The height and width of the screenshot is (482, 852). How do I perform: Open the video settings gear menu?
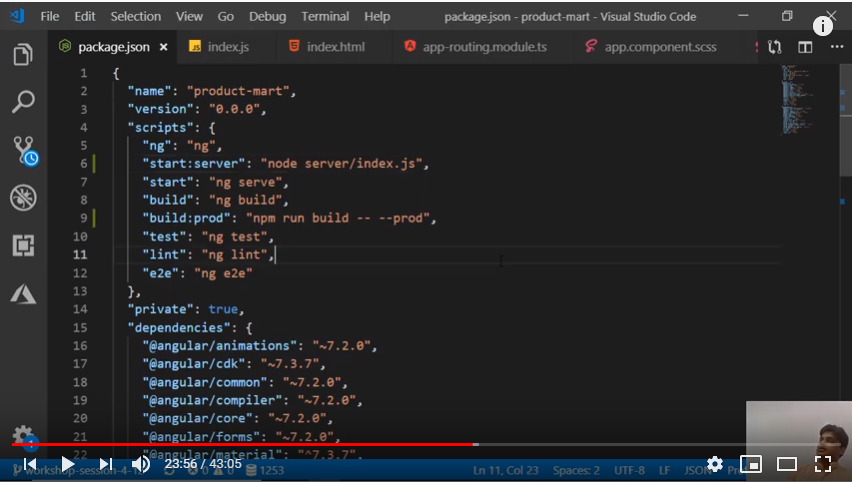[715, 464]
